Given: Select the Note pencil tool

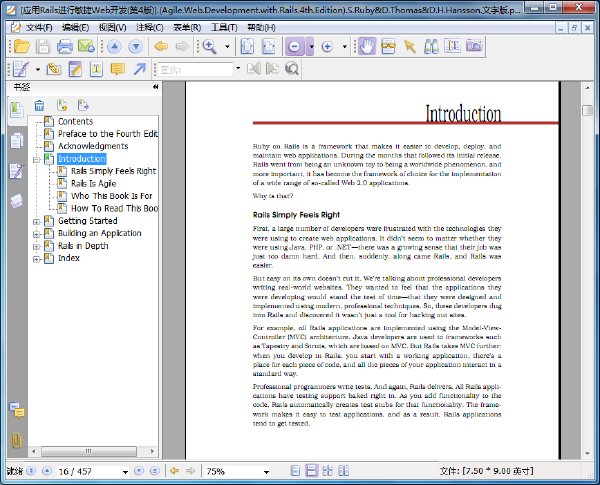Looking at the screenshot, I should (x=75, y=69).
